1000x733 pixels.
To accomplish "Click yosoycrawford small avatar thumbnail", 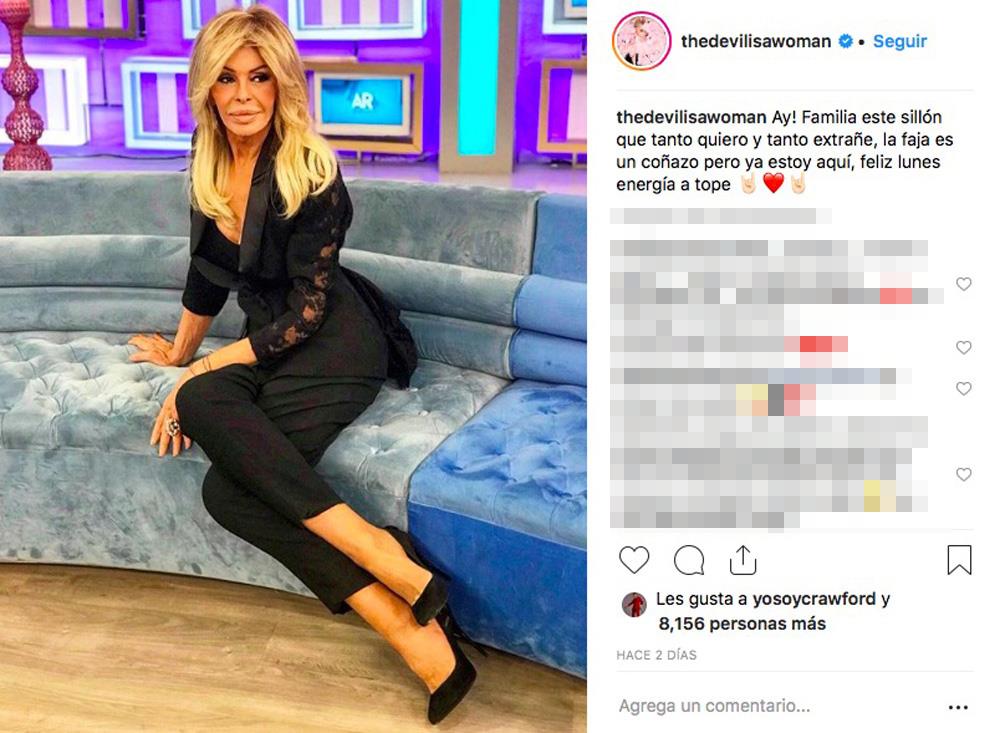I will point(634,604).
